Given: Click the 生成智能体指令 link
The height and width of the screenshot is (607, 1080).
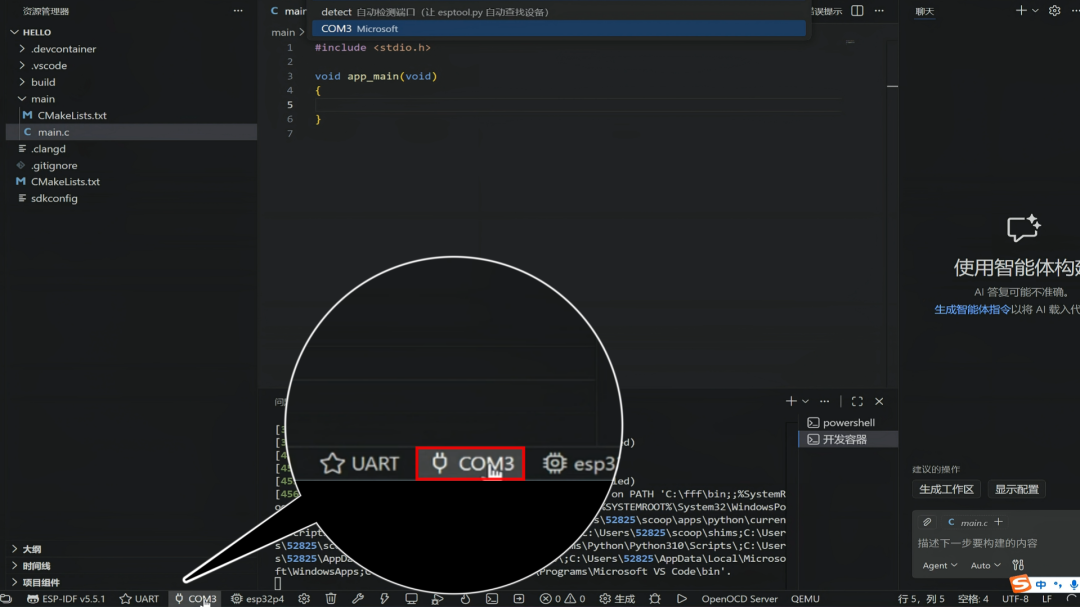Looking at the screenshot, I should [972, 309].
